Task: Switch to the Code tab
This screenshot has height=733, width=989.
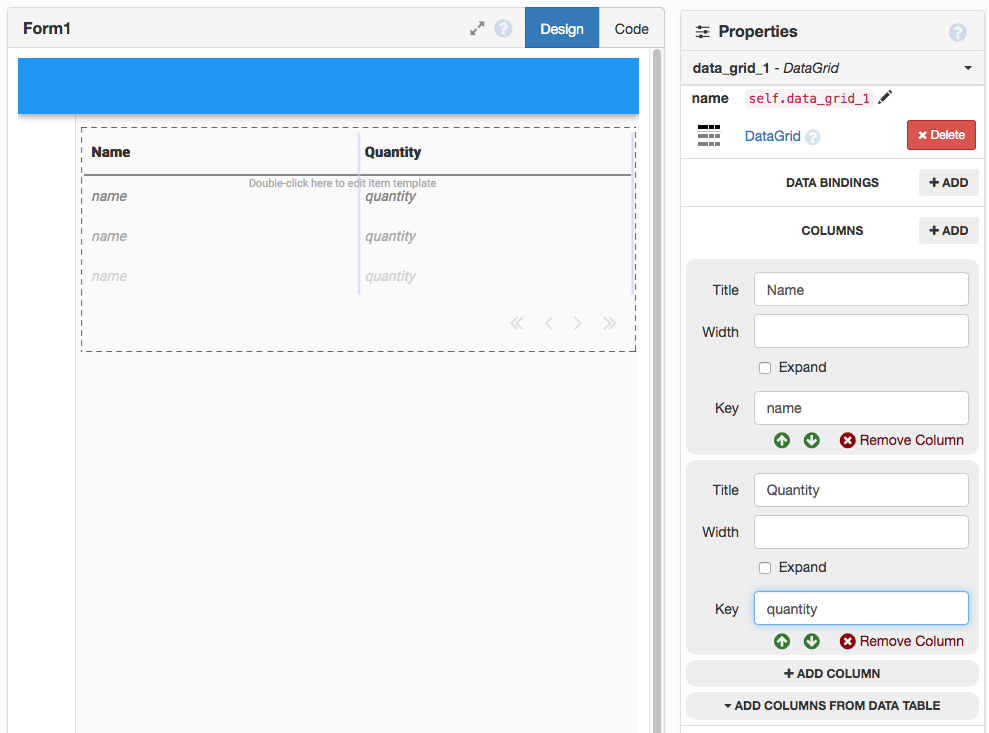Action: click(x=631, y=29)
